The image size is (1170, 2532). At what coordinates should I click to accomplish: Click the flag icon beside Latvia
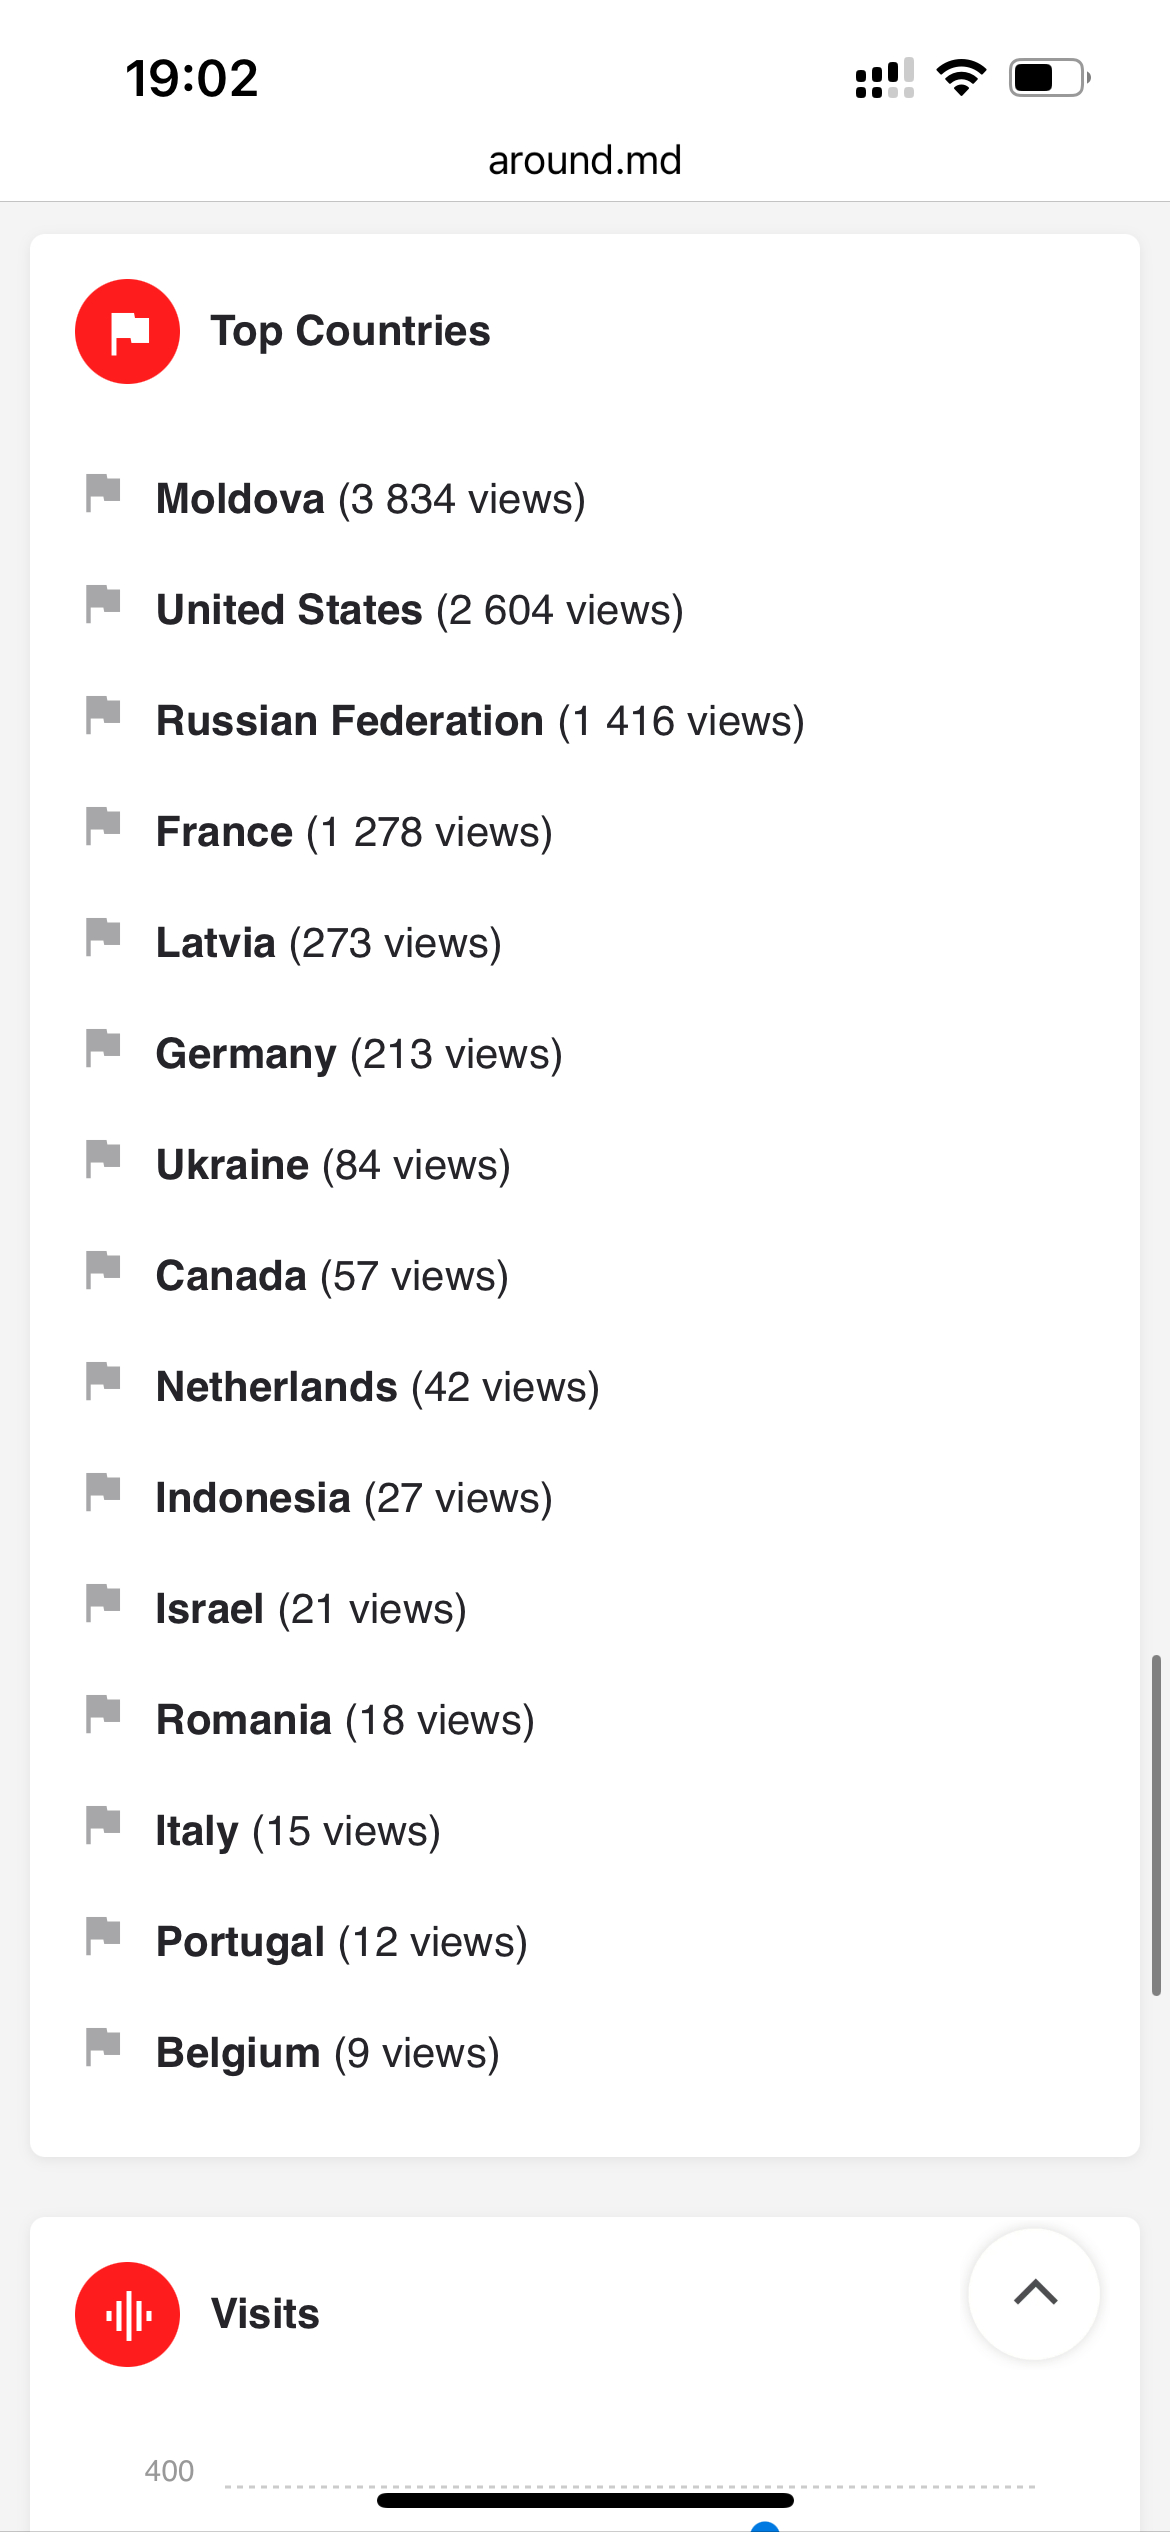pos(103,937)
